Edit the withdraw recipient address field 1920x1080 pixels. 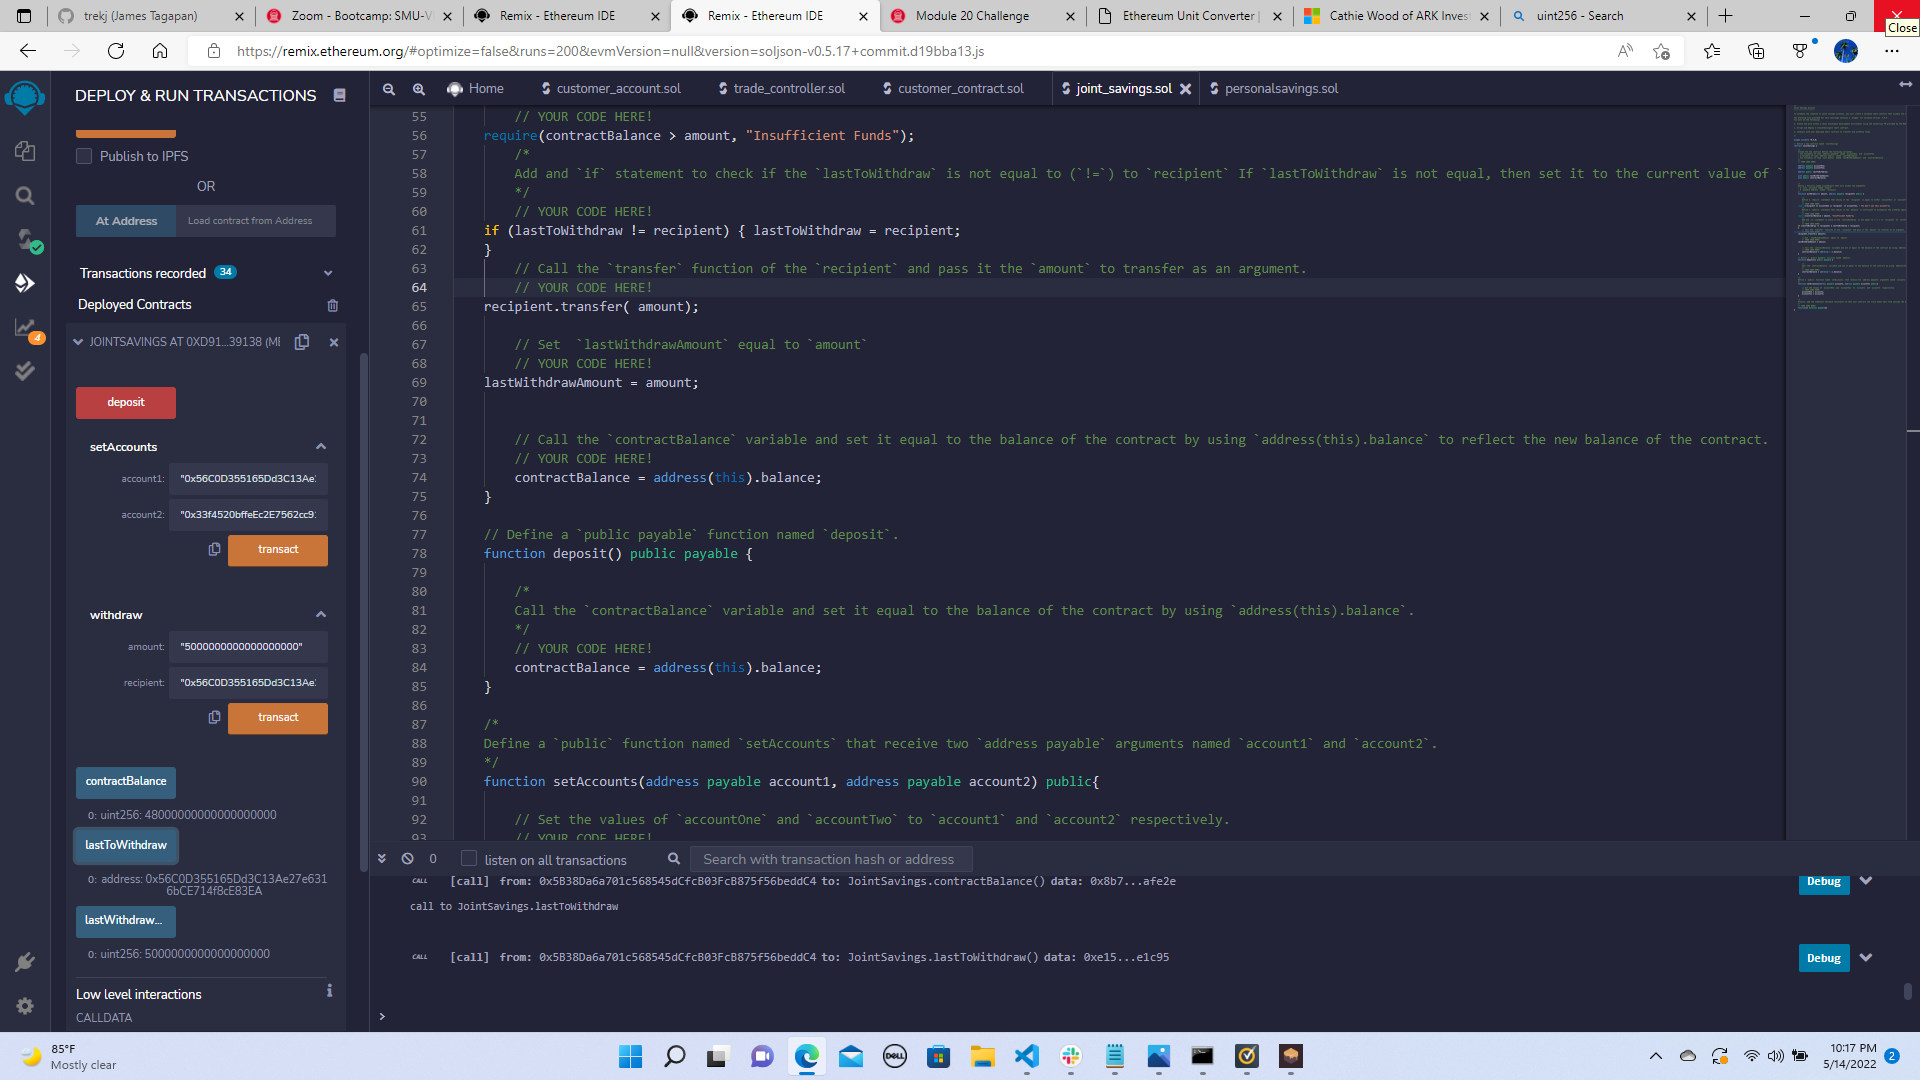click(248, 682)
